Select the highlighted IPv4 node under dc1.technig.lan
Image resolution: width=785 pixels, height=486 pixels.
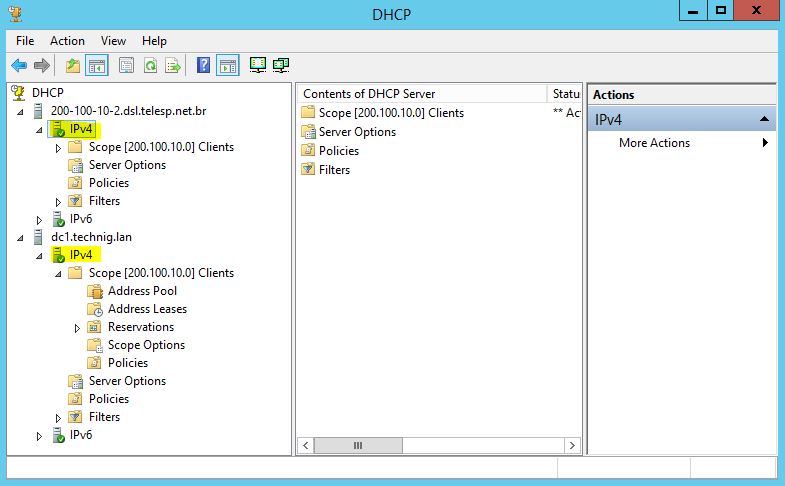(x=81, y=255)
